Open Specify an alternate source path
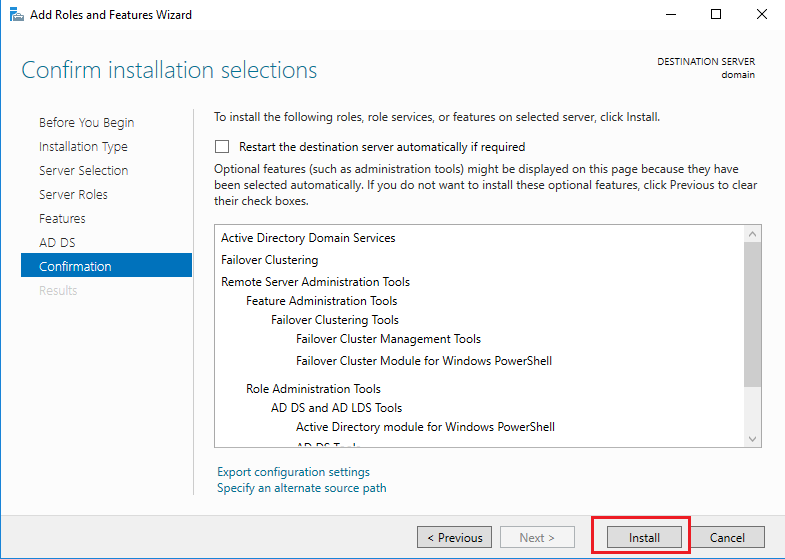785x559 pixels. 301,488
